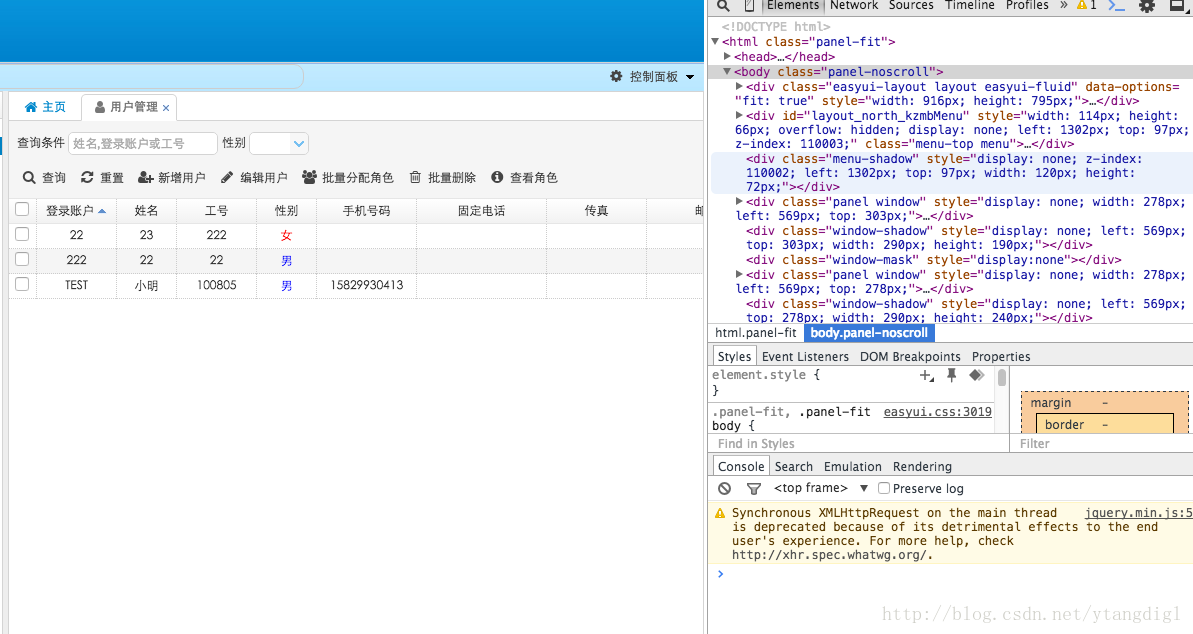Click 查看角色 view roles button

[x=524, y=177]
